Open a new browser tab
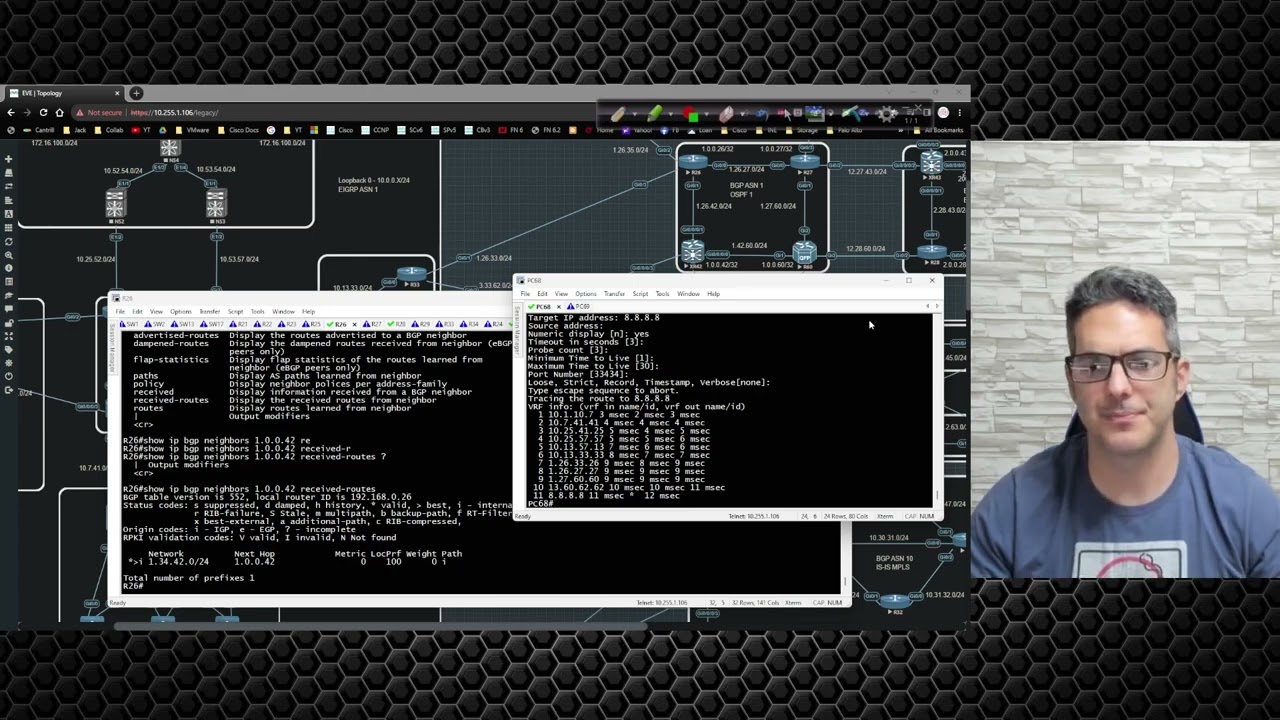This screenshot has width=1280, height=720. (x=136, y=93)
